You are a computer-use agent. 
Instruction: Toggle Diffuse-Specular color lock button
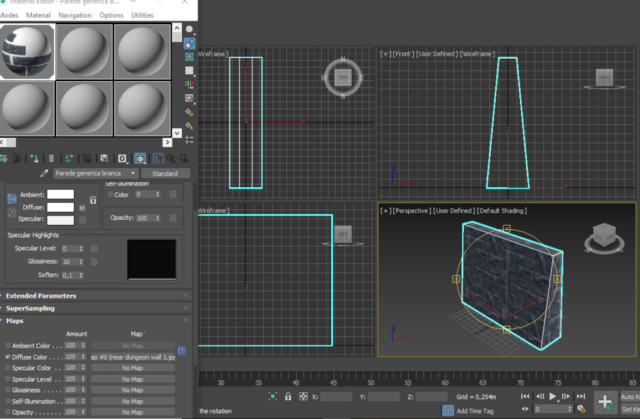[x=12, y=213]
